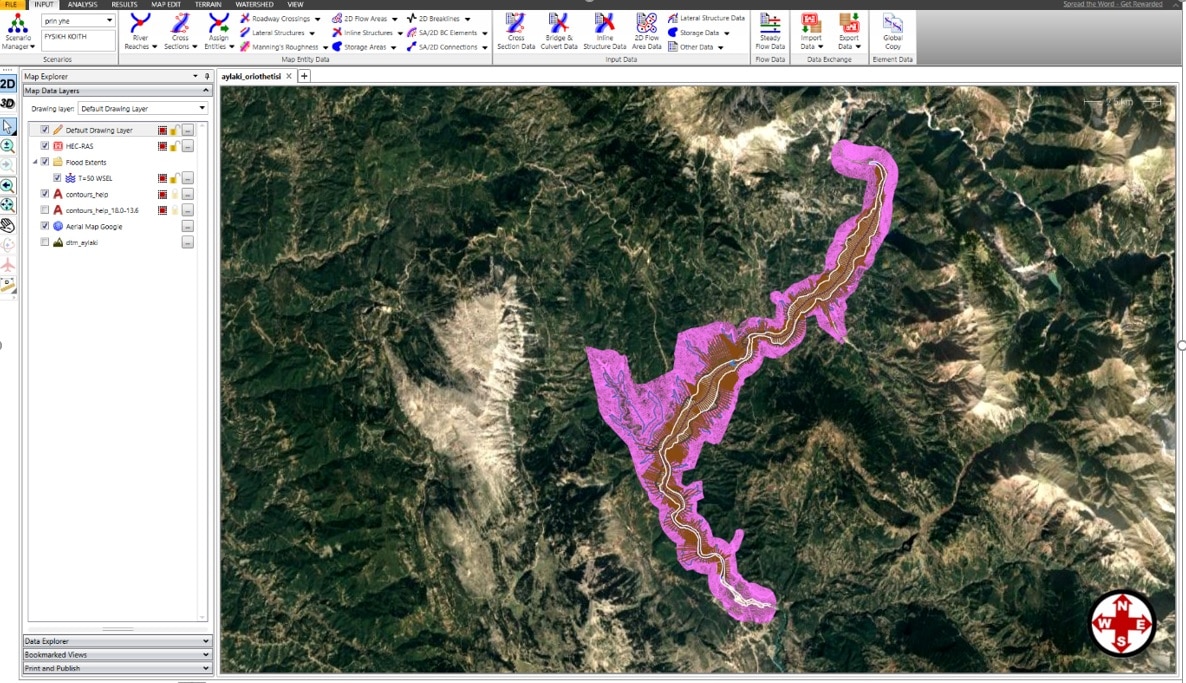Switch to the RESULTS ribbon tab
Viewport: 1186px width, 683px height.
[124, 5]
